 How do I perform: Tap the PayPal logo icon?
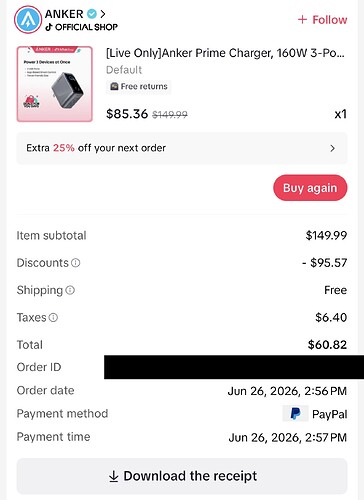click(x=295, y=414)
